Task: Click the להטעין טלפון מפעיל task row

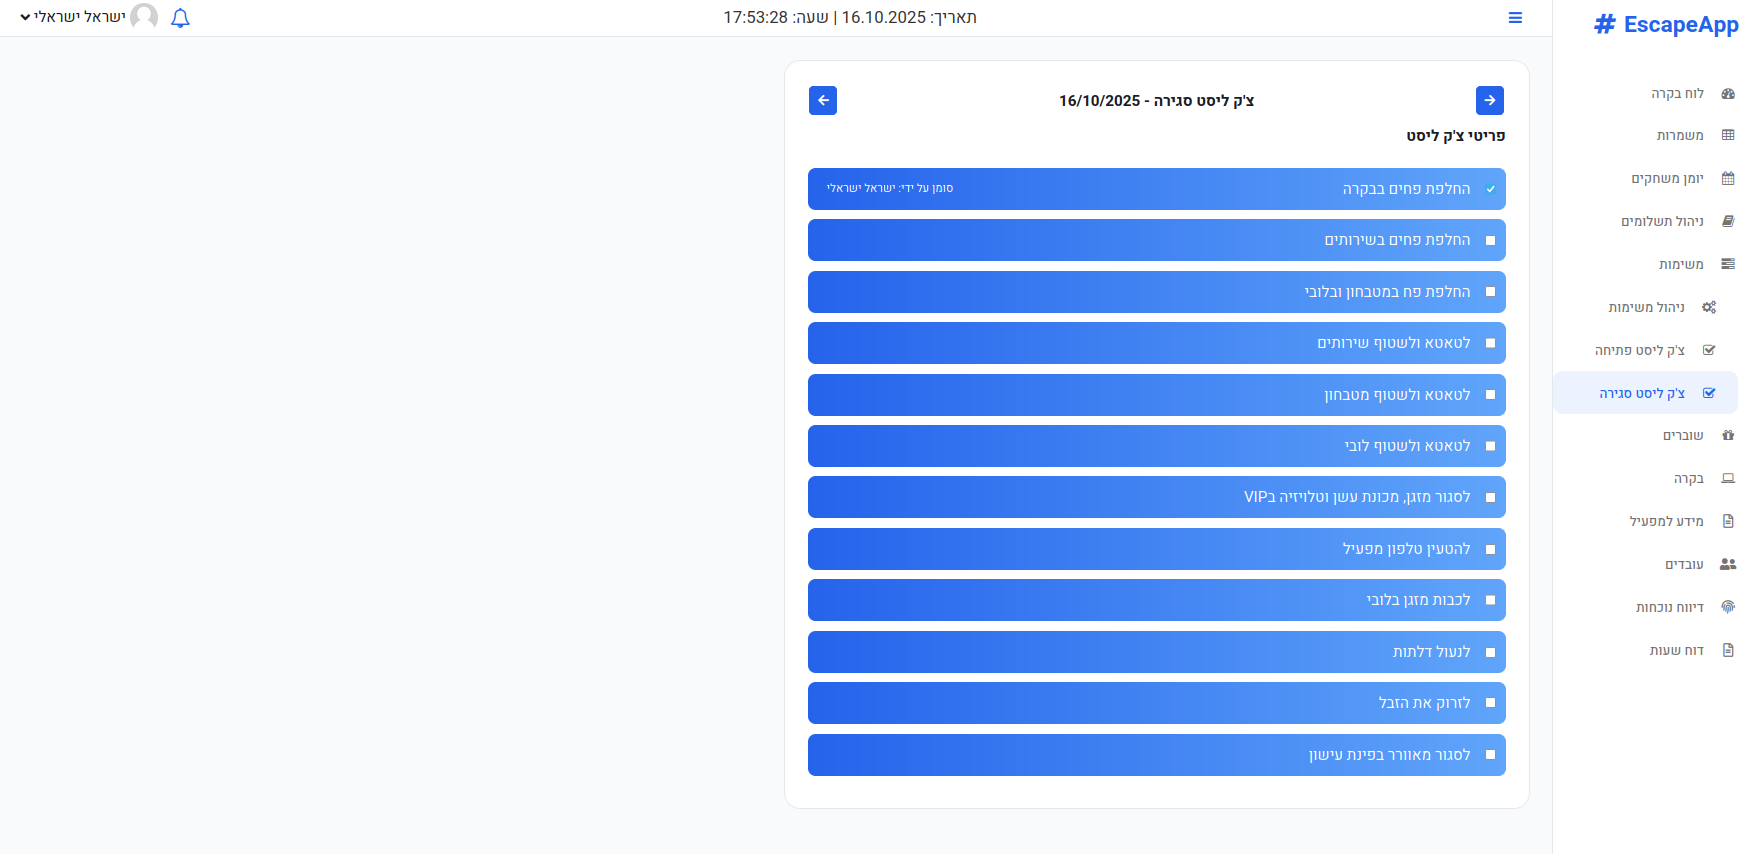Action: (1156, 549)
